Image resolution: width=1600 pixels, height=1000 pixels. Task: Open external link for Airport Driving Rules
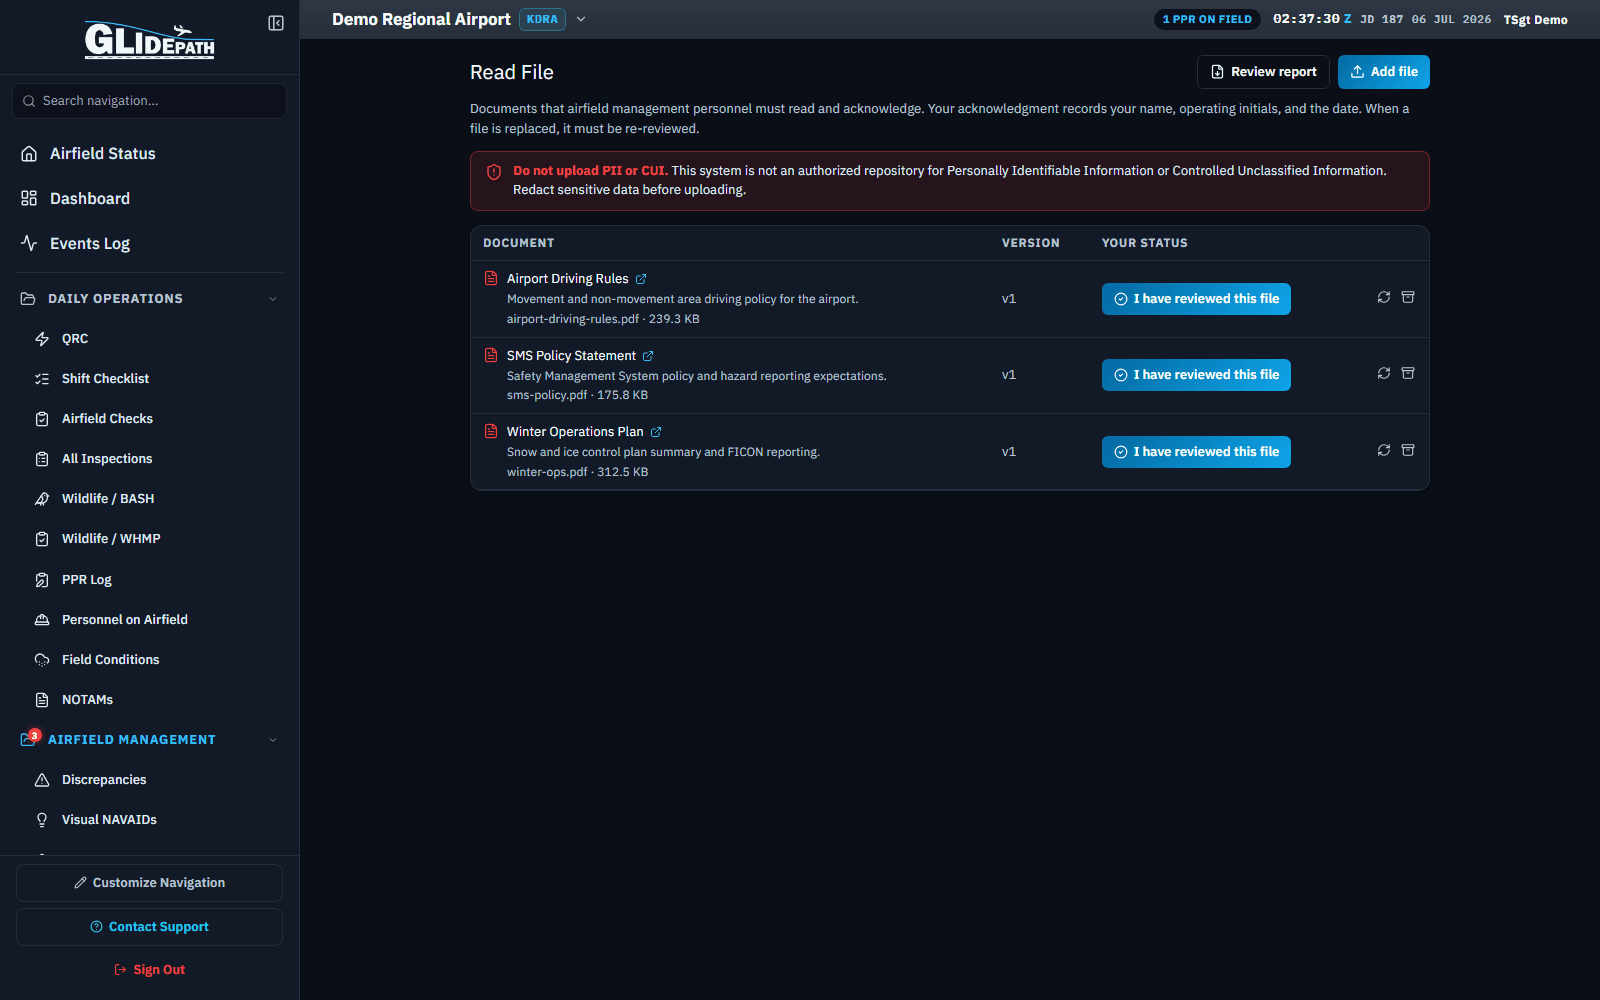(641, 279)
